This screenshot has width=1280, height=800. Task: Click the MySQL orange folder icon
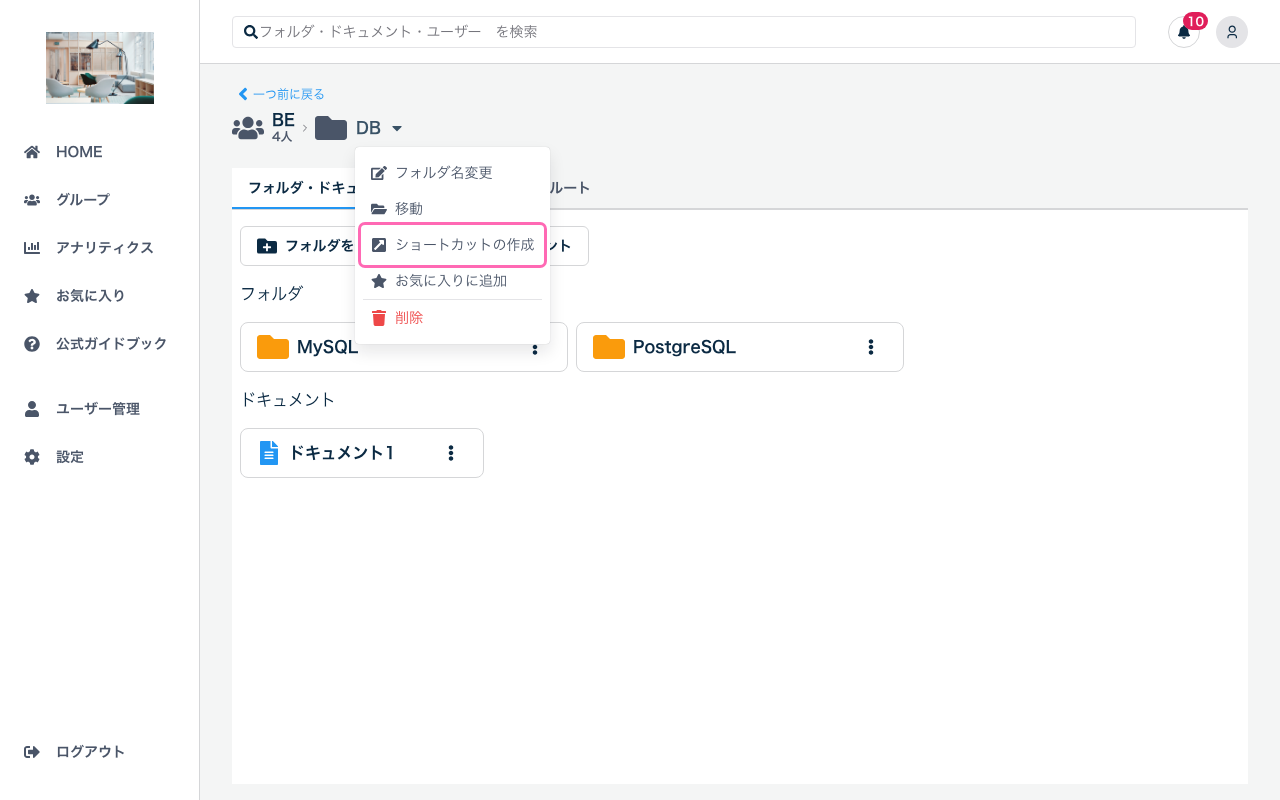coord(273,347)
